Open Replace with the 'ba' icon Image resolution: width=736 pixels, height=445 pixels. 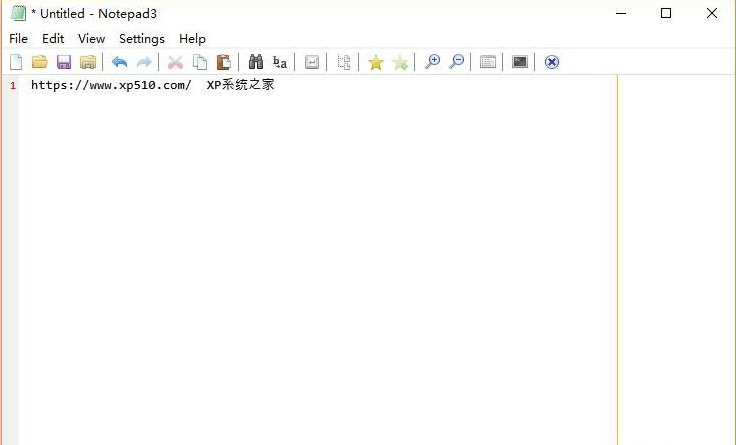(280, 62)
